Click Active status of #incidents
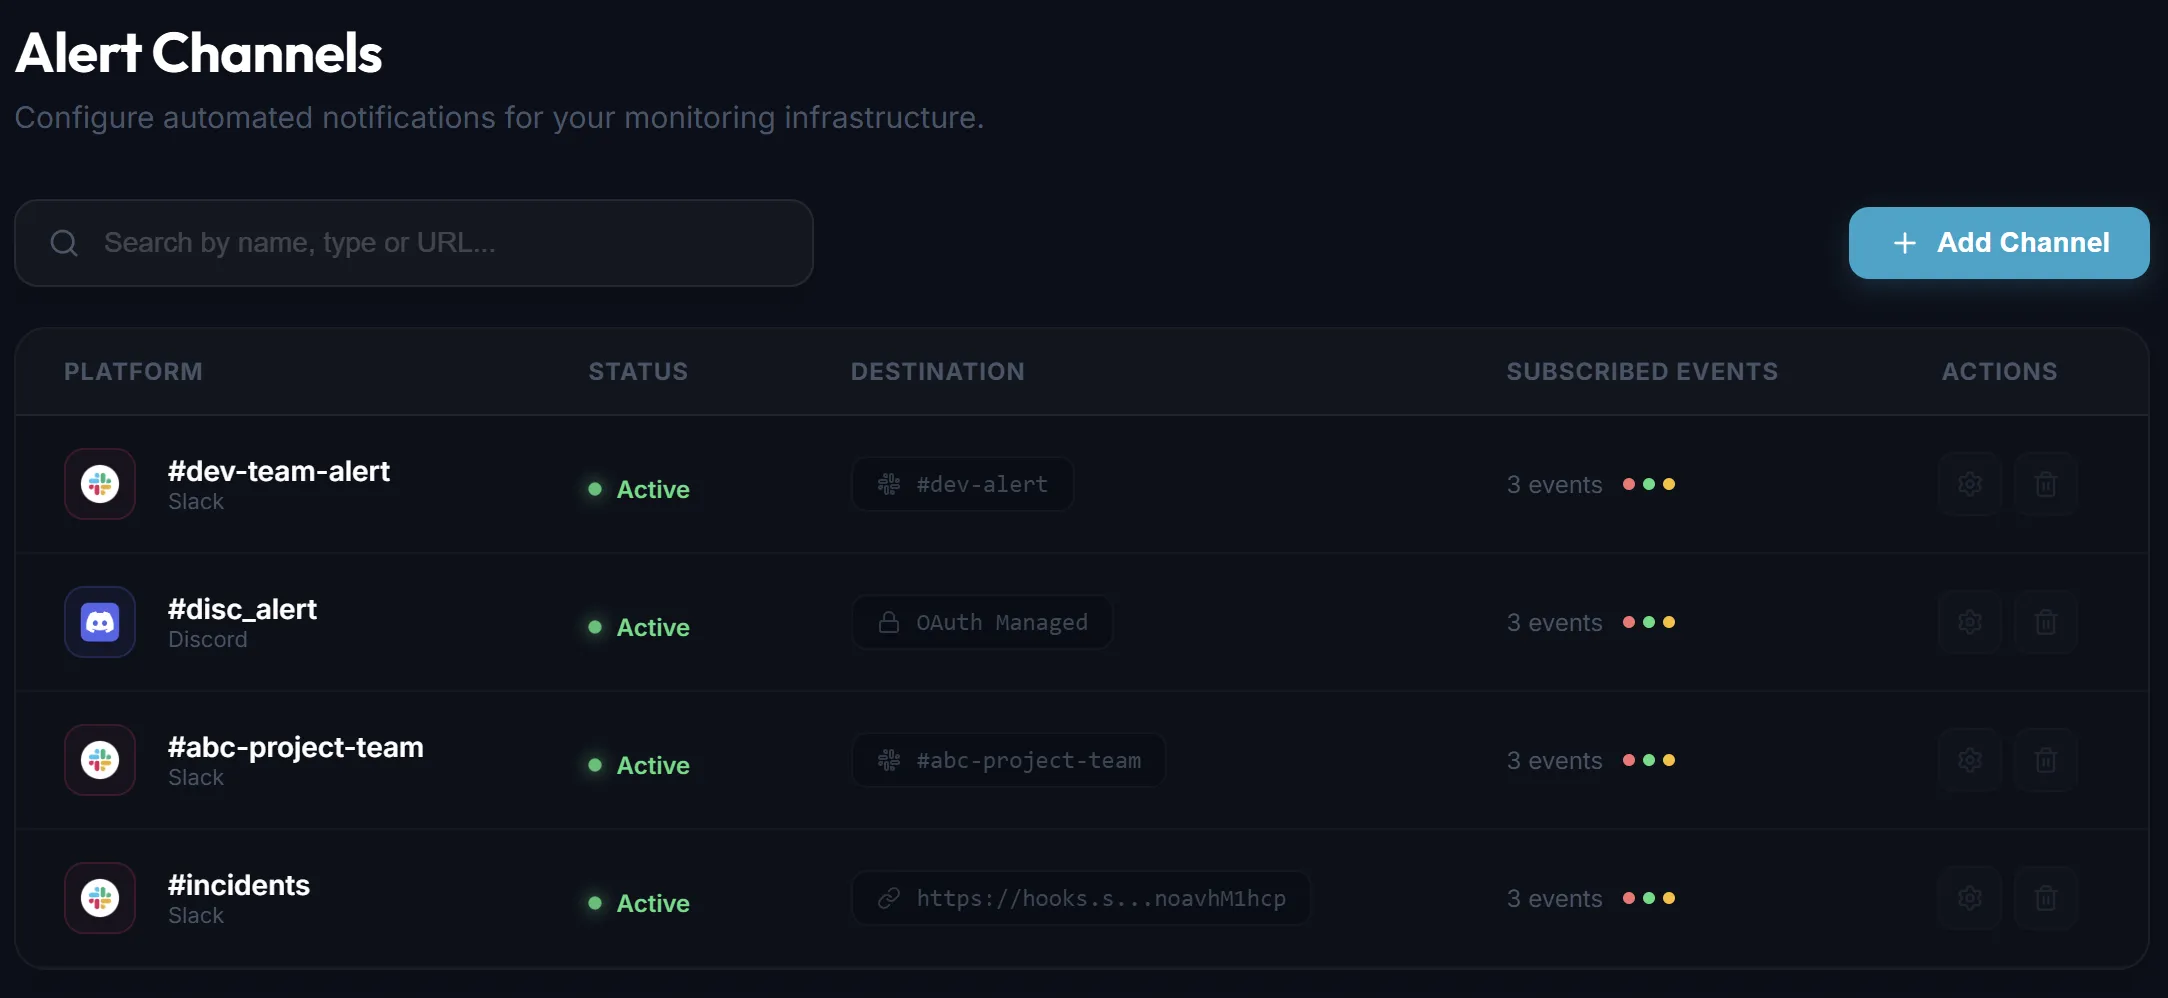The height and width of the screenshot is (998, 2168). tap(639, 903)
